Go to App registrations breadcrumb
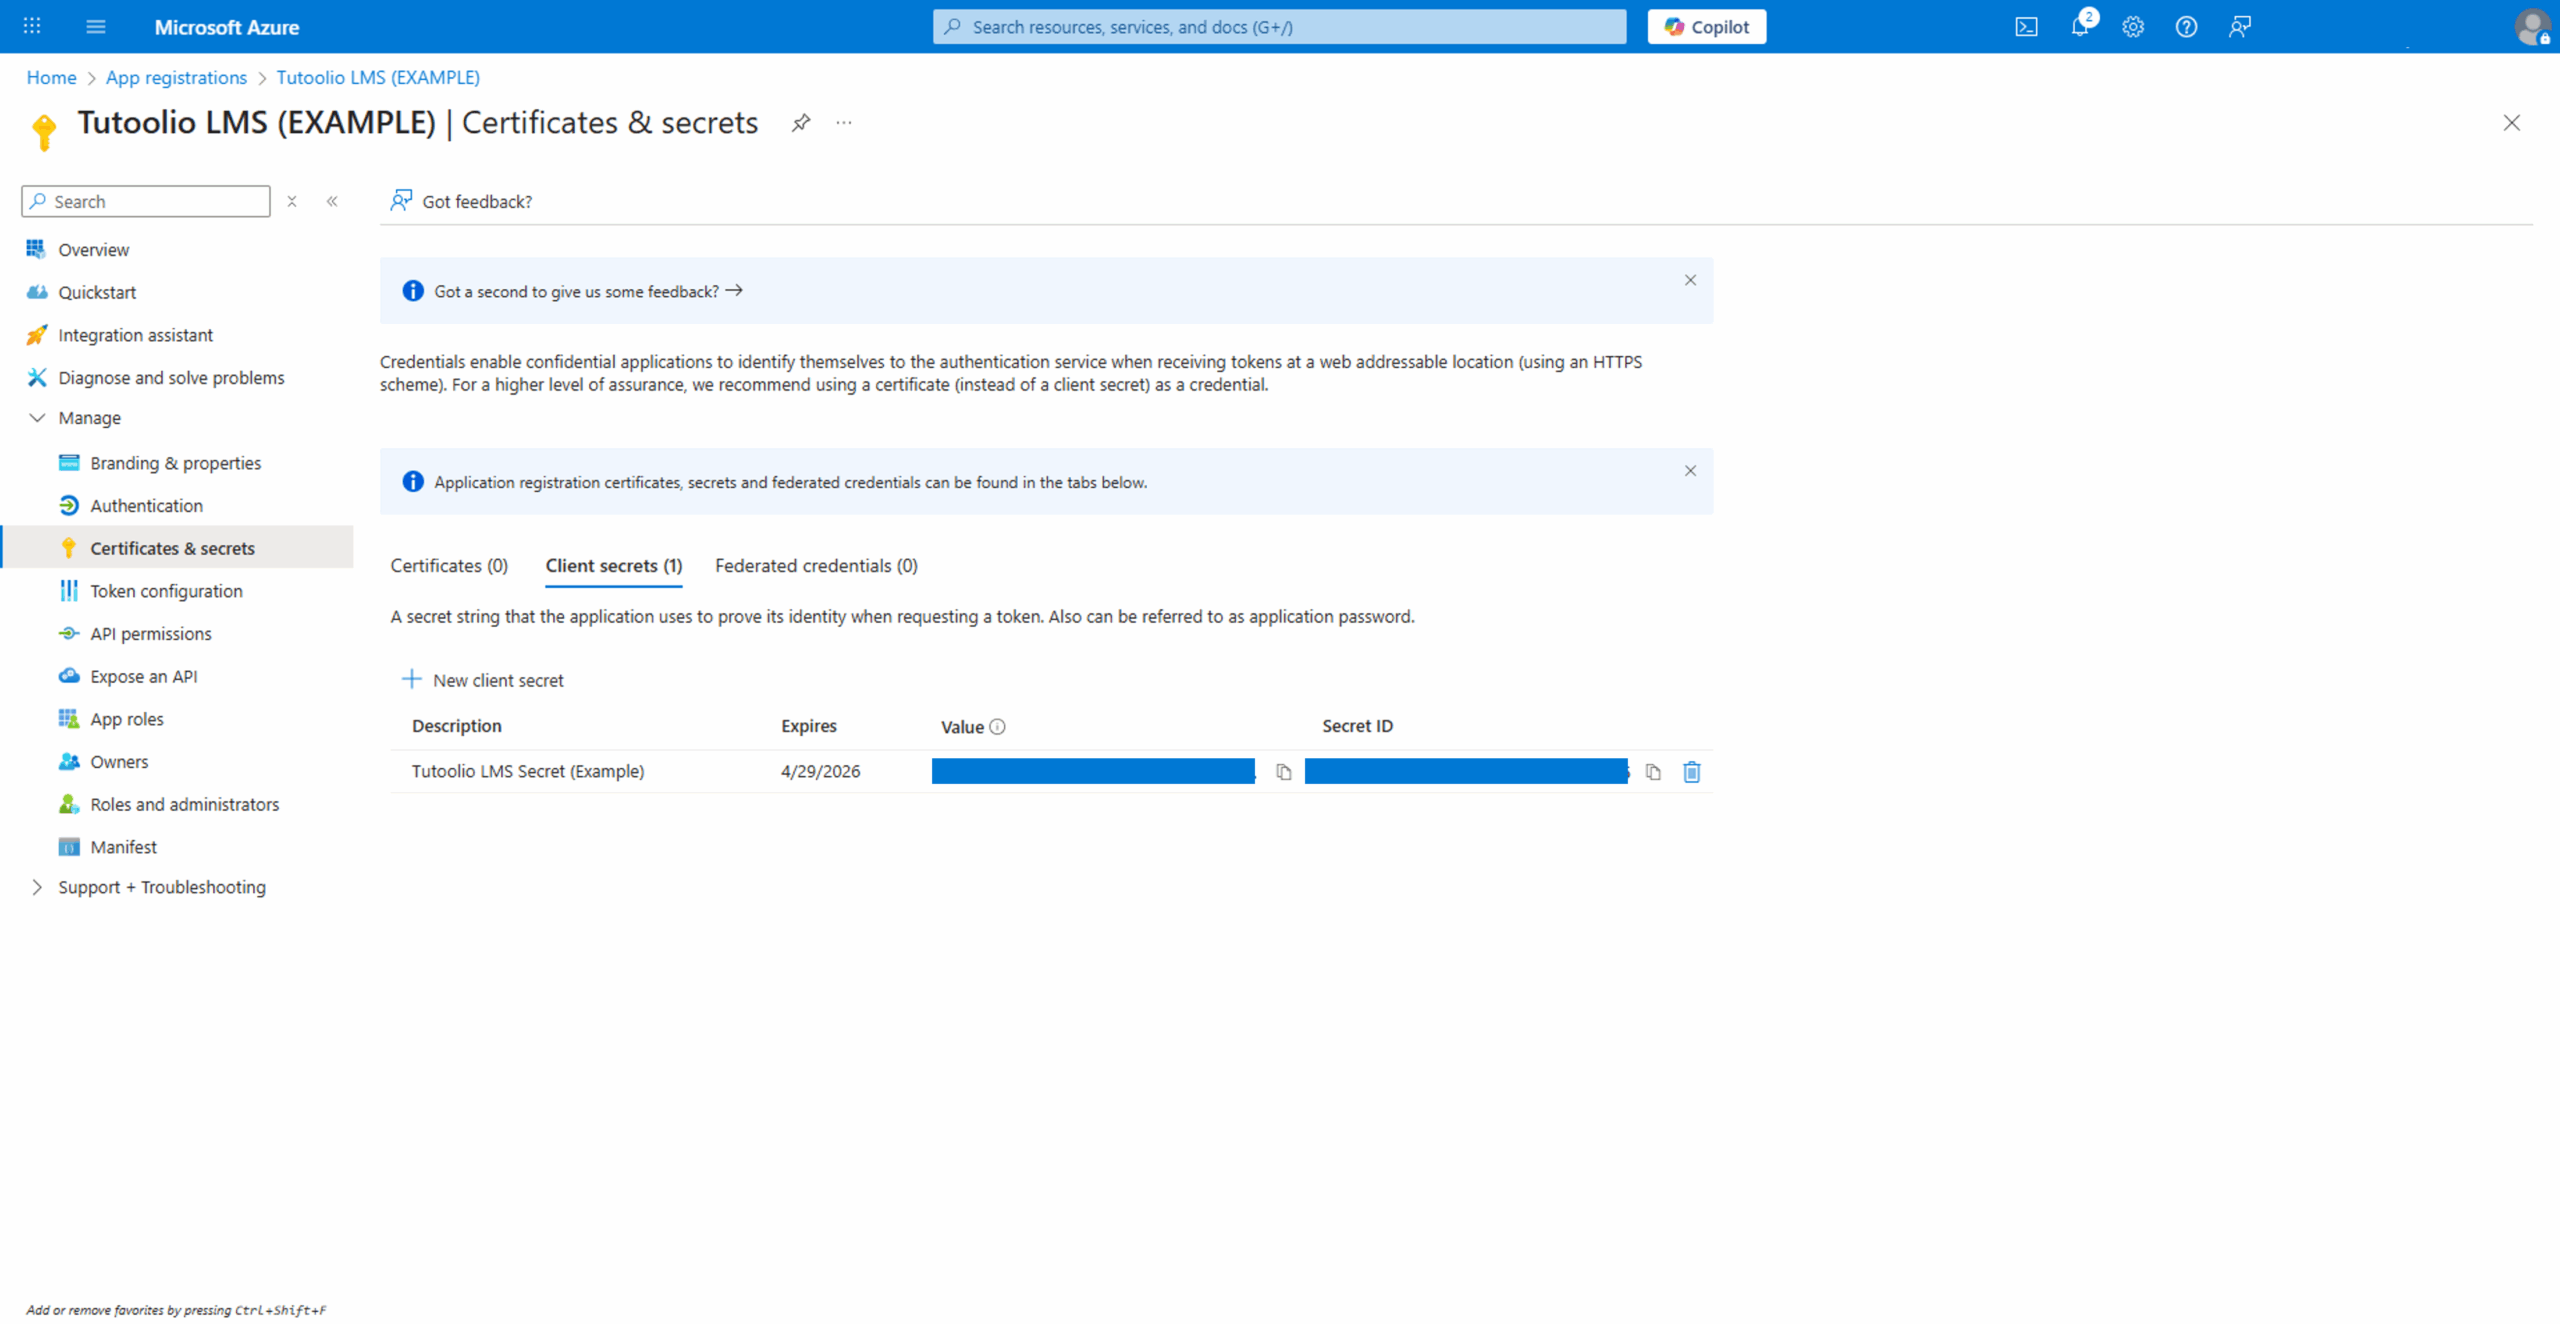This screenshot has width=2560, height=1324. pyautogui.click(x=176, y=77)
